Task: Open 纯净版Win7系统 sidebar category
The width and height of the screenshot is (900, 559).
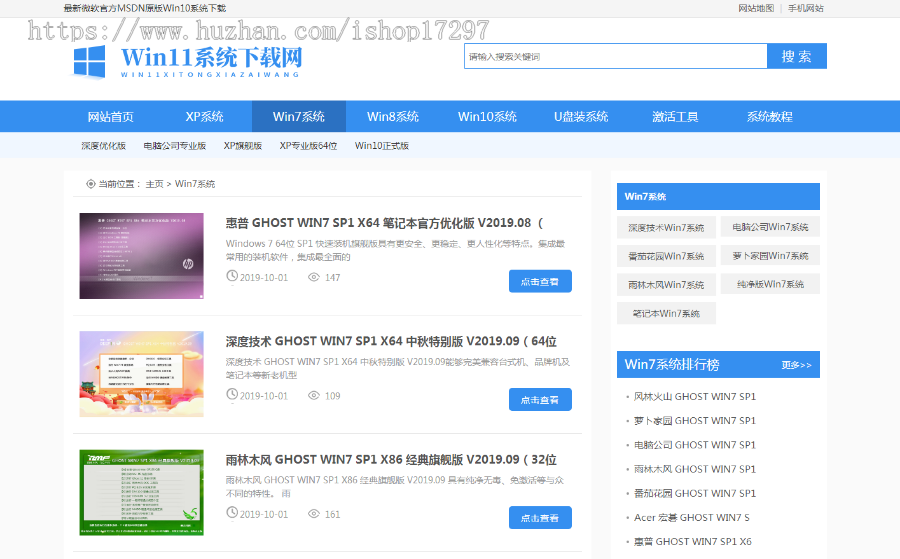Action: (770, 284)
